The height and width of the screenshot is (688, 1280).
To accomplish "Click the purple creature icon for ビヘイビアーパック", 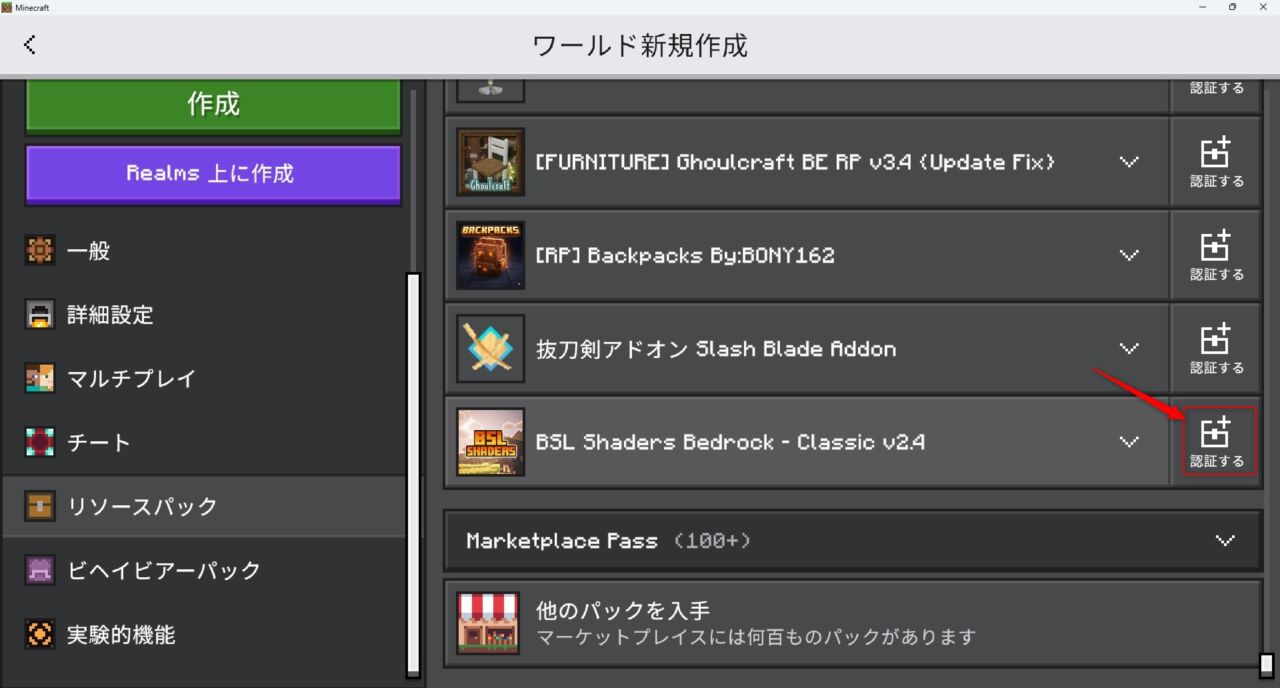I will (40, 570).
